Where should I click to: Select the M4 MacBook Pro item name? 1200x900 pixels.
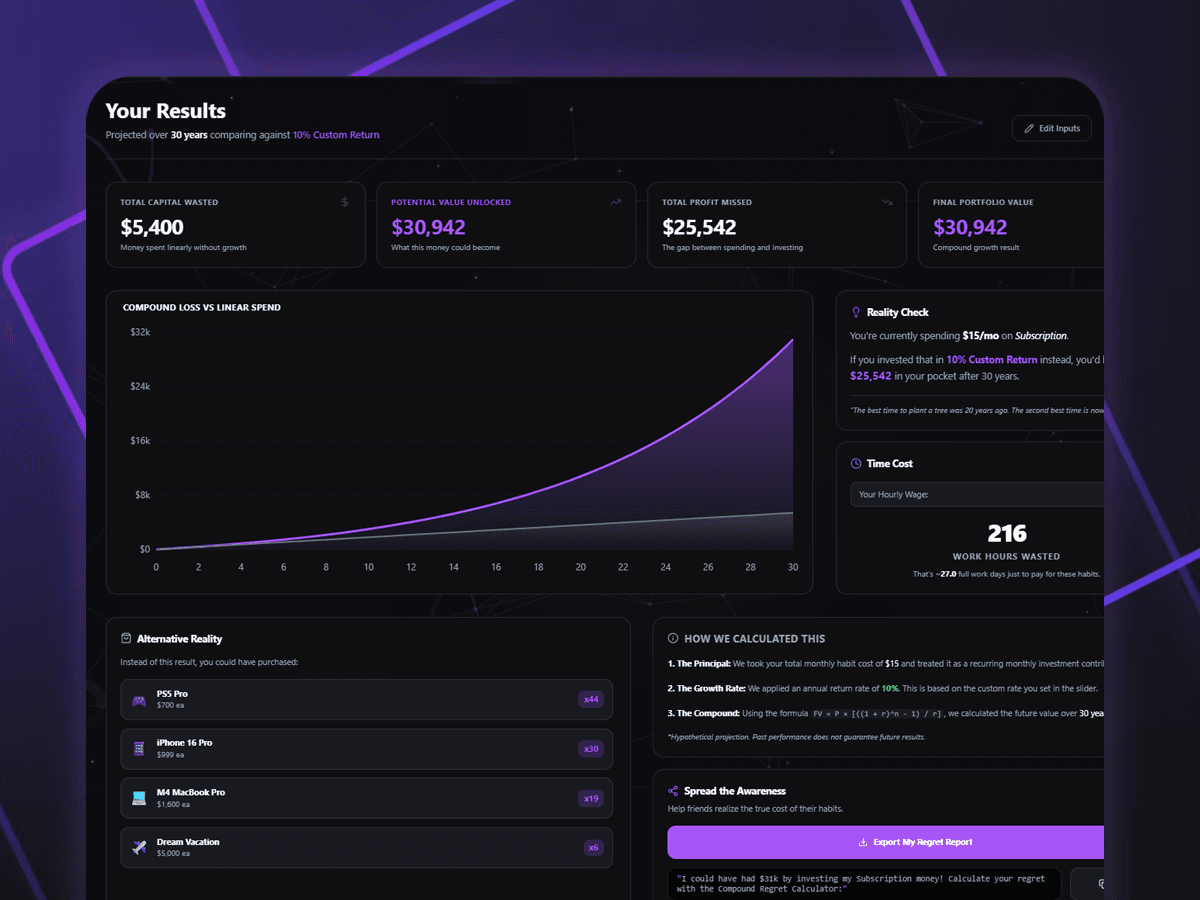191,792
